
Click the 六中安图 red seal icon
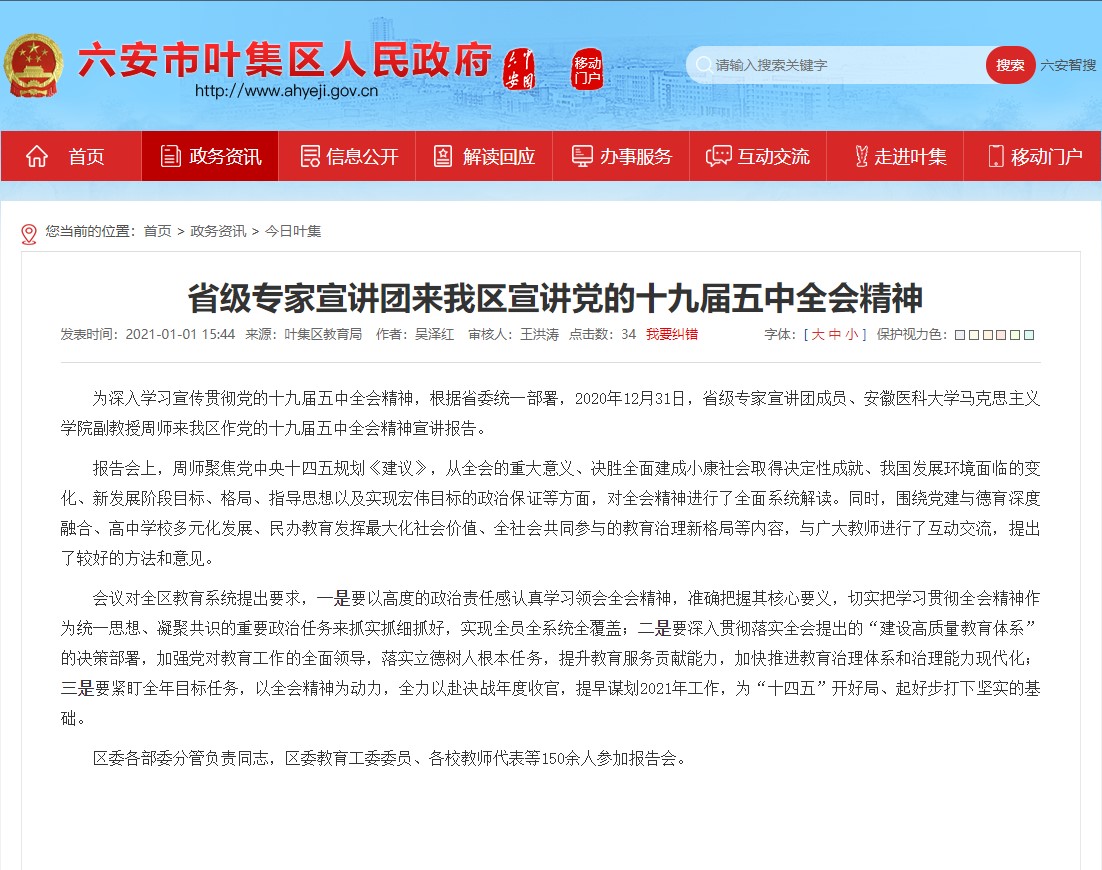pyautogui.click(x=518, y=67)
